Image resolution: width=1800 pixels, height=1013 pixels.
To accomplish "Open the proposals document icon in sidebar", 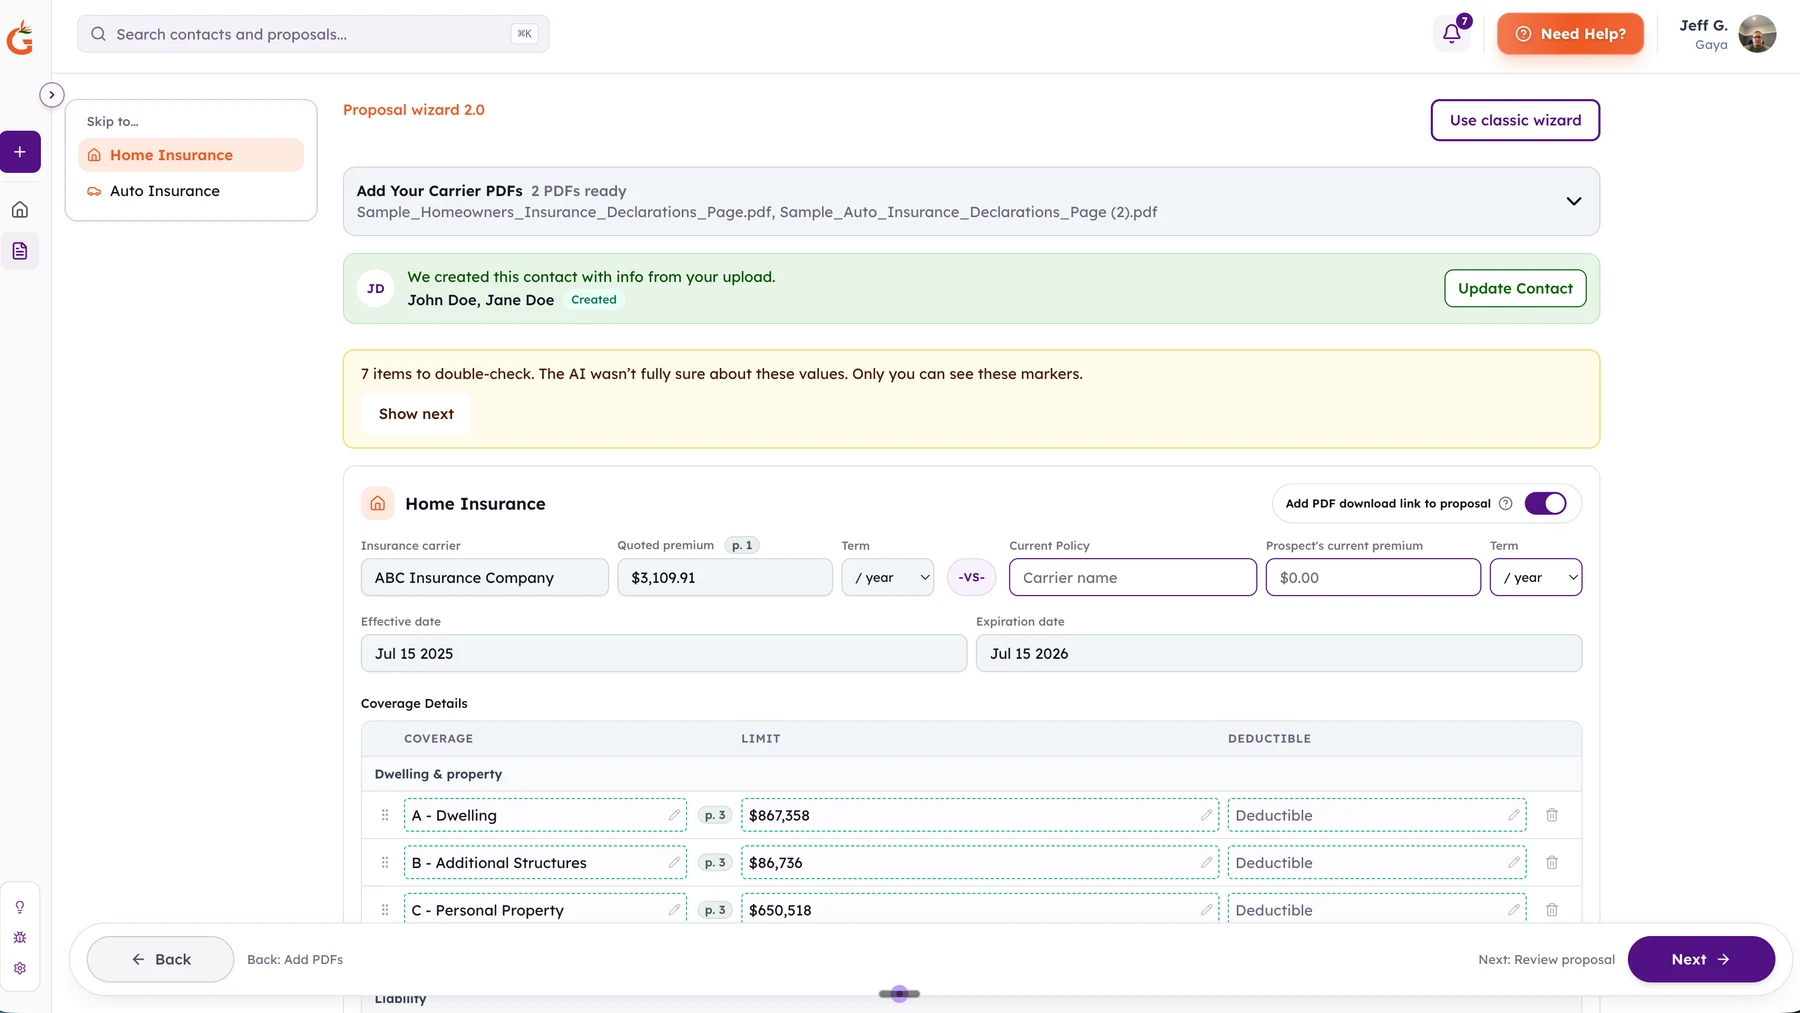I will point(20,251).
